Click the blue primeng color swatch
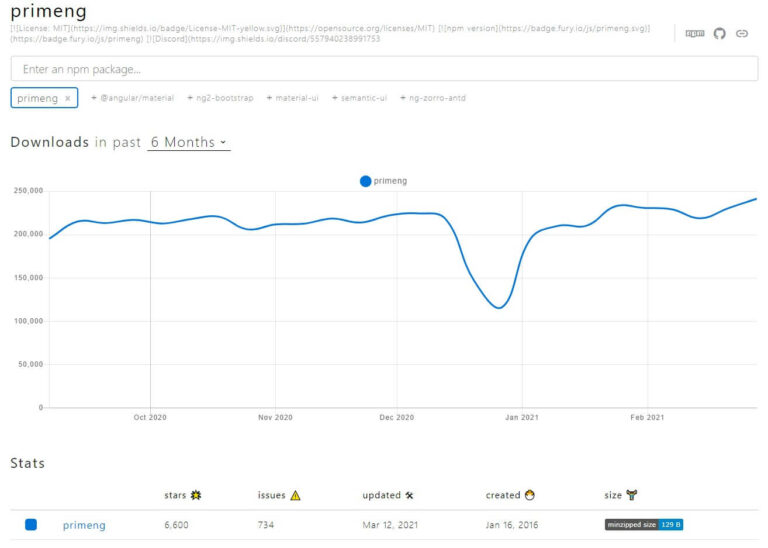 coord(31,524)
